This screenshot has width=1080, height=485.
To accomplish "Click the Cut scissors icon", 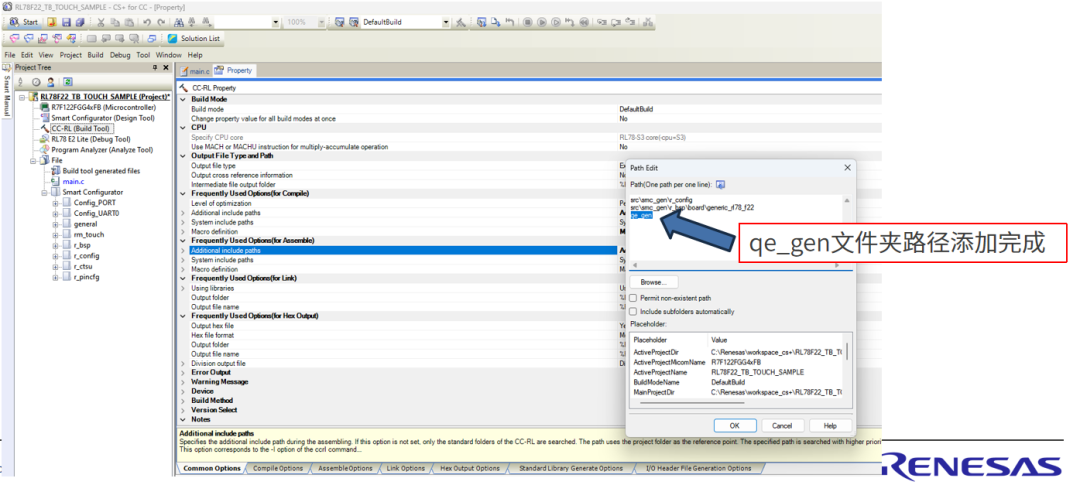I will [101, 22].
